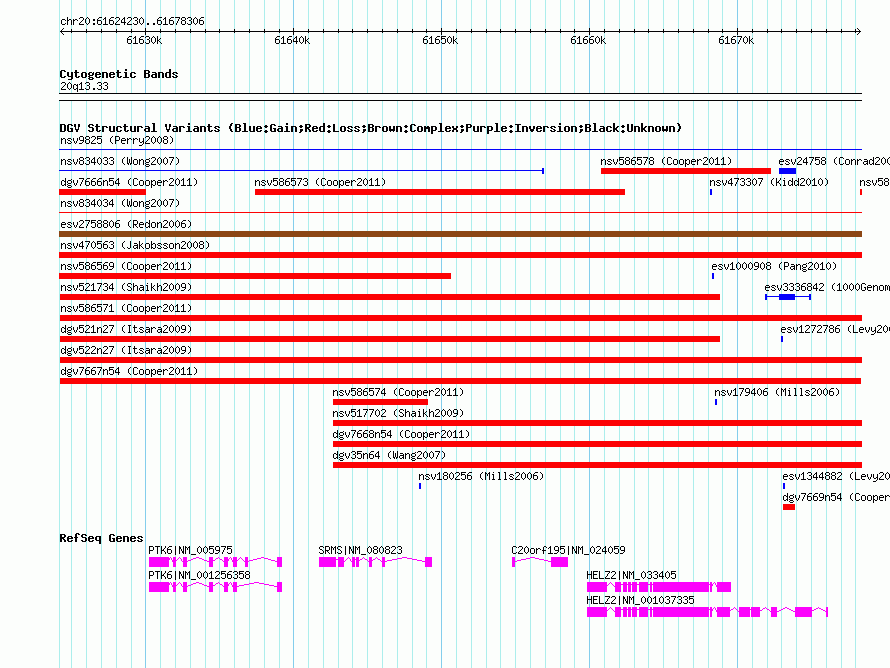This screenshot has height=668, width=890.
Task: Open the PTK6|NM_001256358 transcript model
Action: point(215,588)
